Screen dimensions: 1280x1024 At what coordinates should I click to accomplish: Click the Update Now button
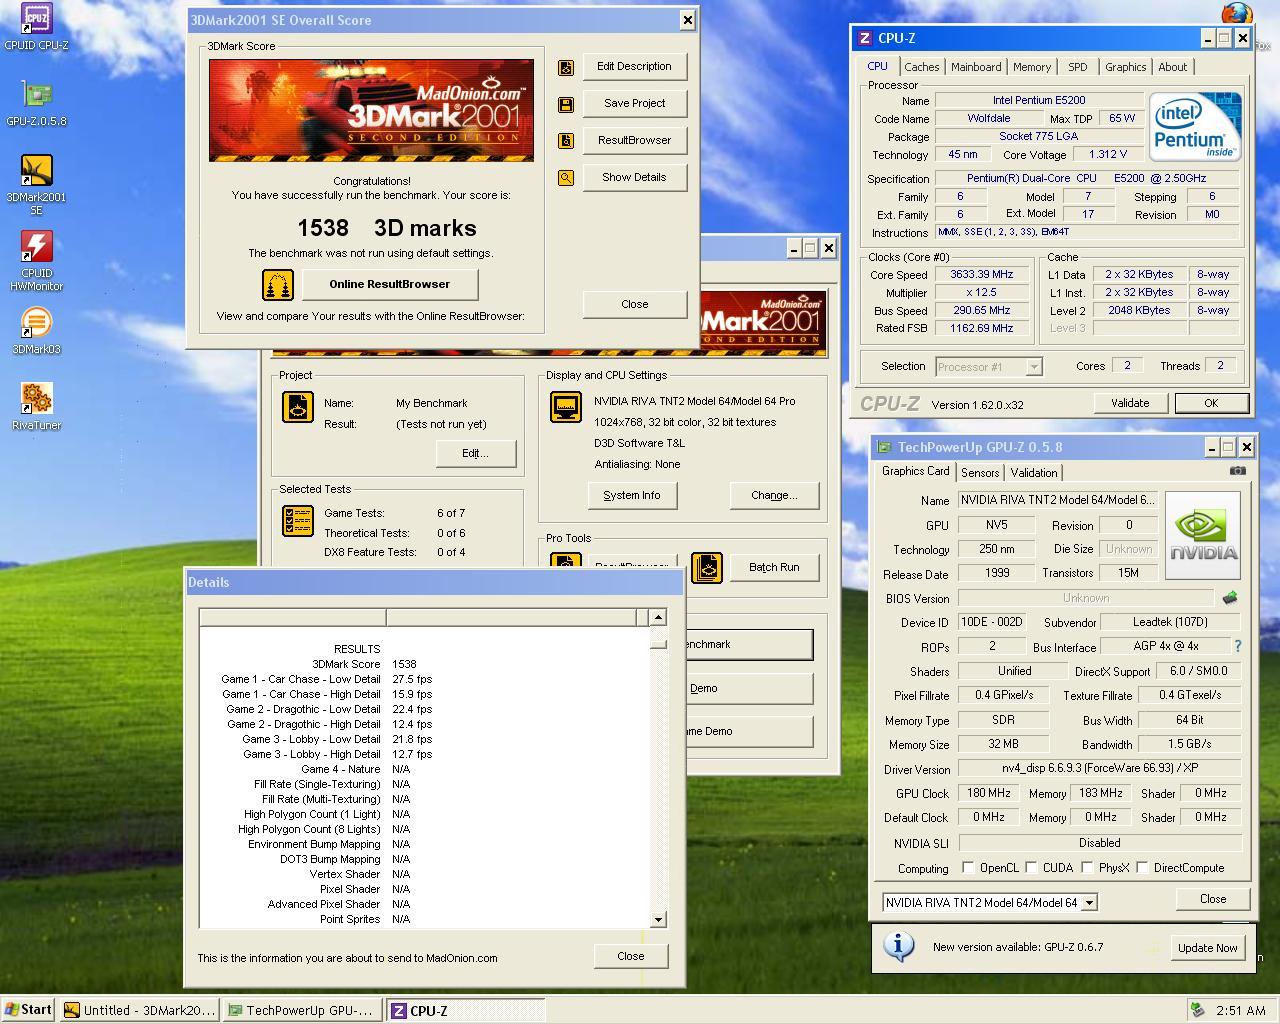click(1207, 948)
